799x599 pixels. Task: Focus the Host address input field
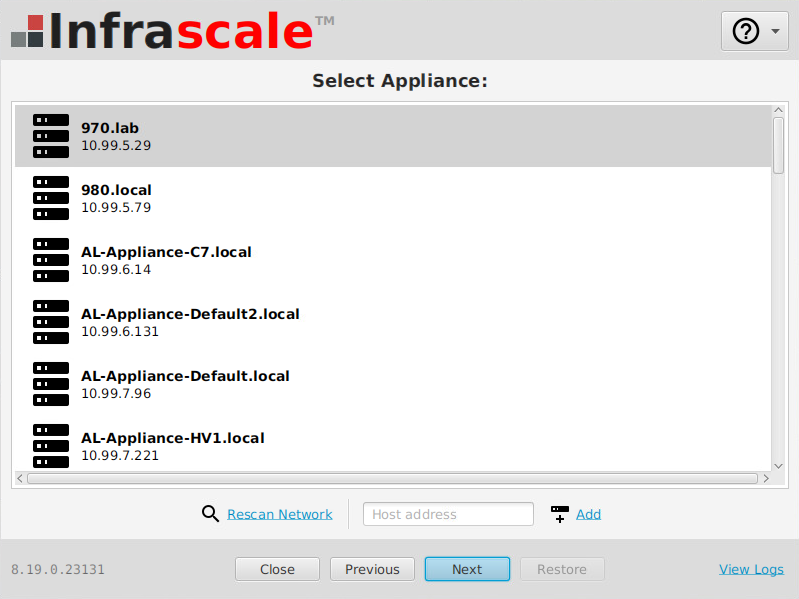point(448,514)
